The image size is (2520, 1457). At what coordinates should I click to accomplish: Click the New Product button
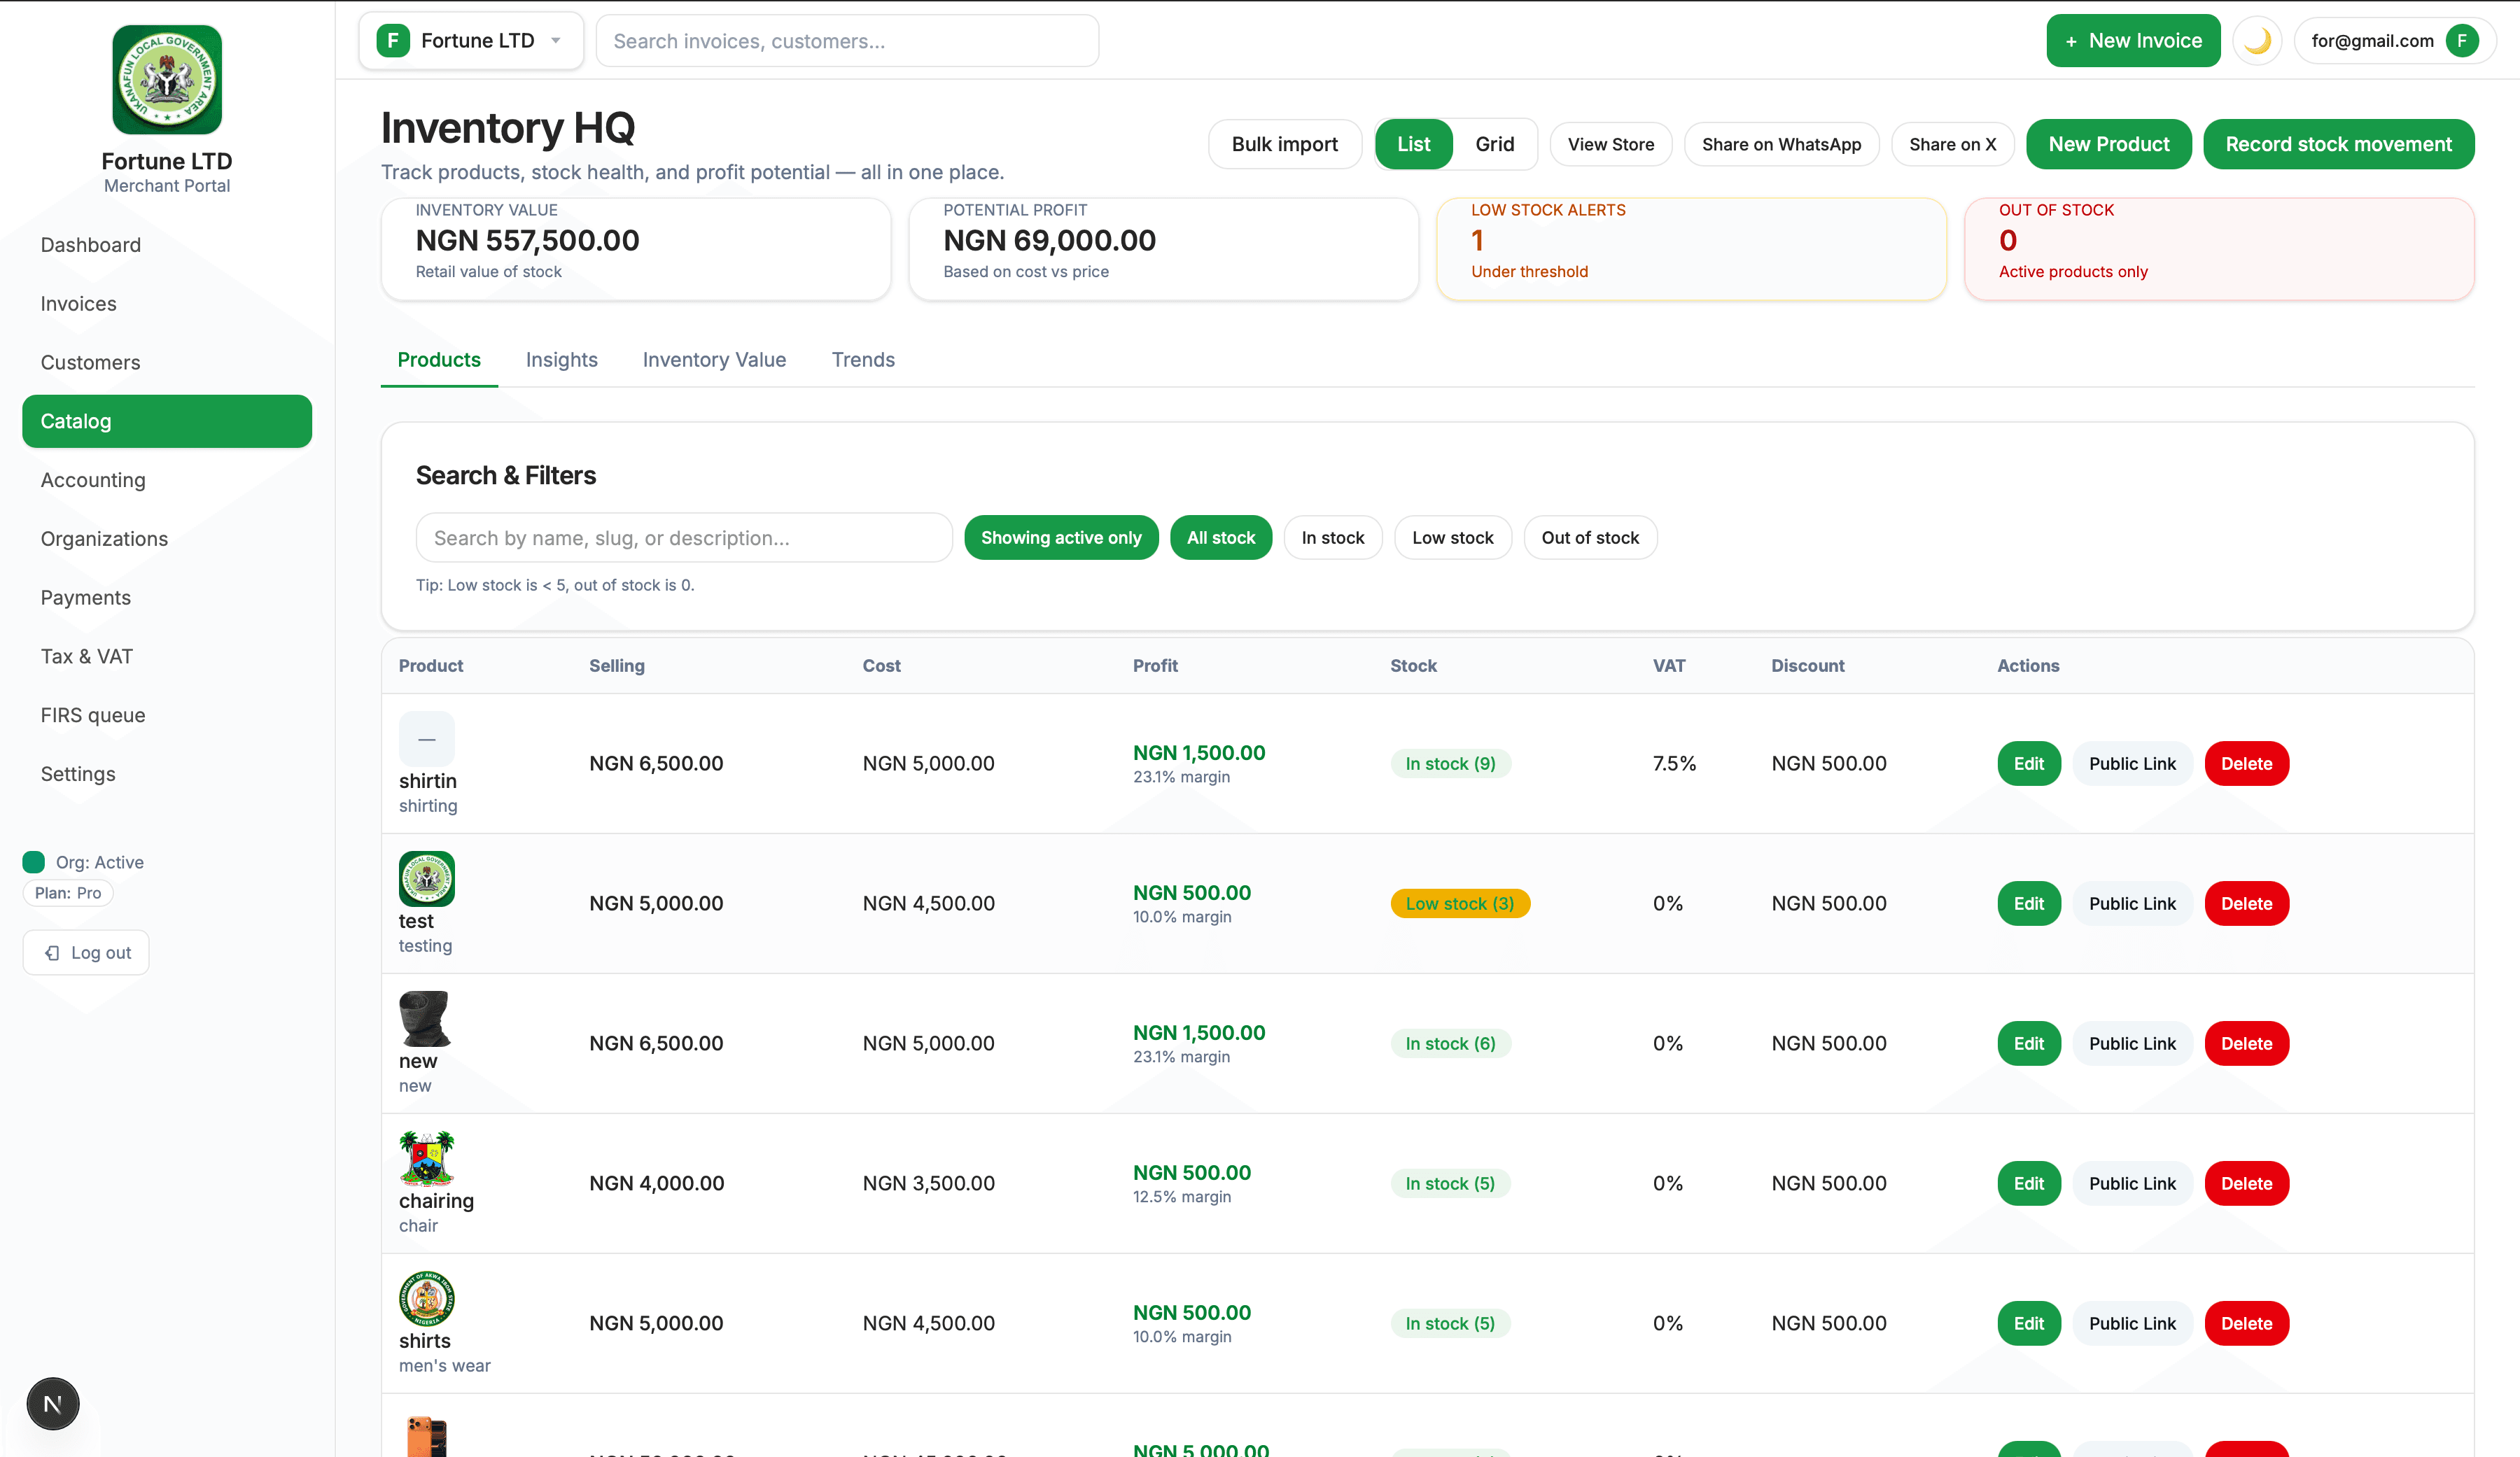(2108, 144)
